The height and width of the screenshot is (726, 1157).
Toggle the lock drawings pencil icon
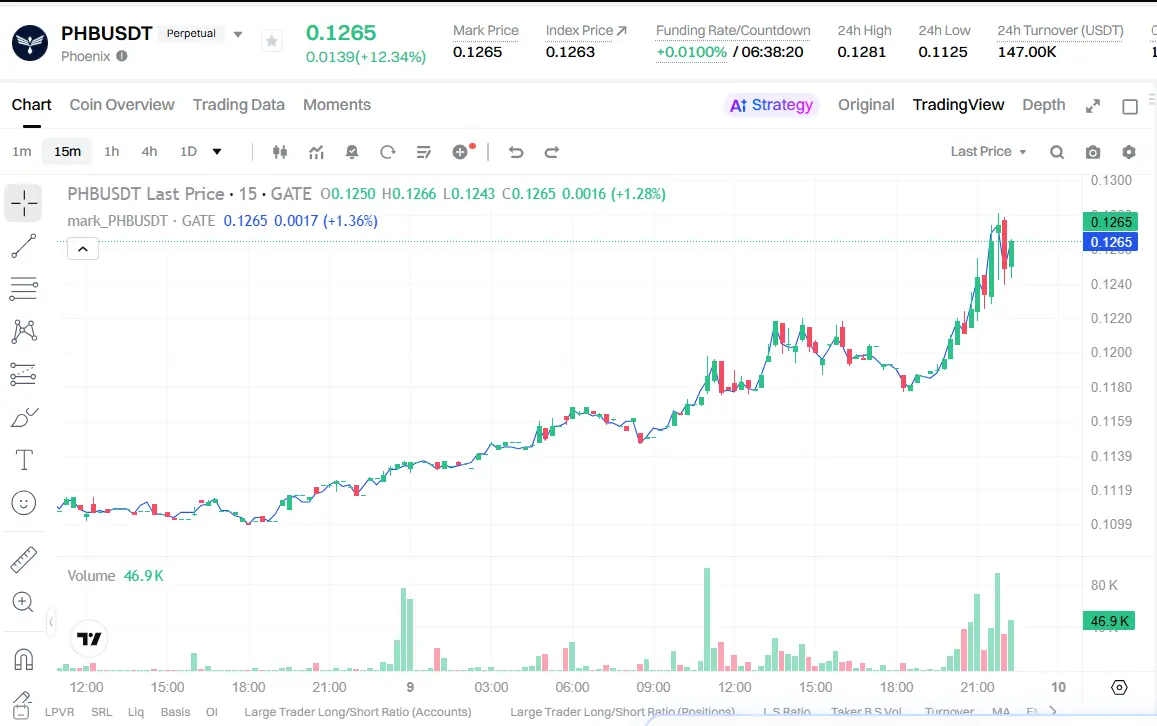point(22,704)
